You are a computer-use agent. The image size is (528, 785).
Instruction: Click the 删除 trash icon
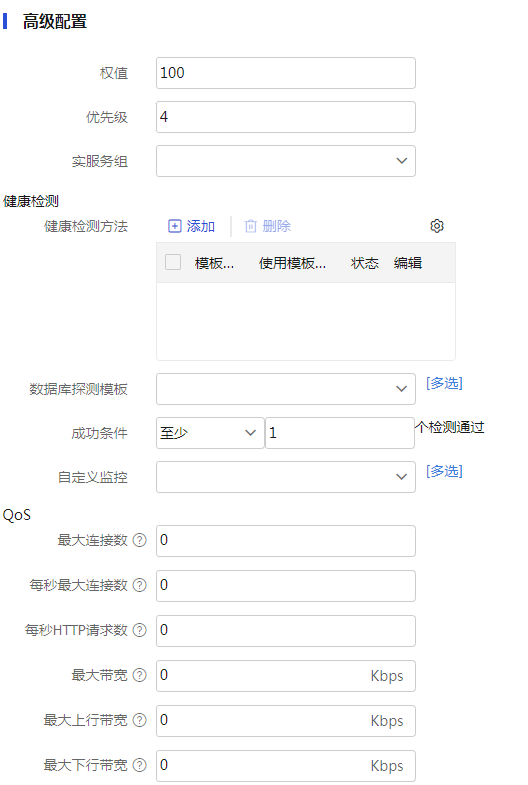pos(251,226)
